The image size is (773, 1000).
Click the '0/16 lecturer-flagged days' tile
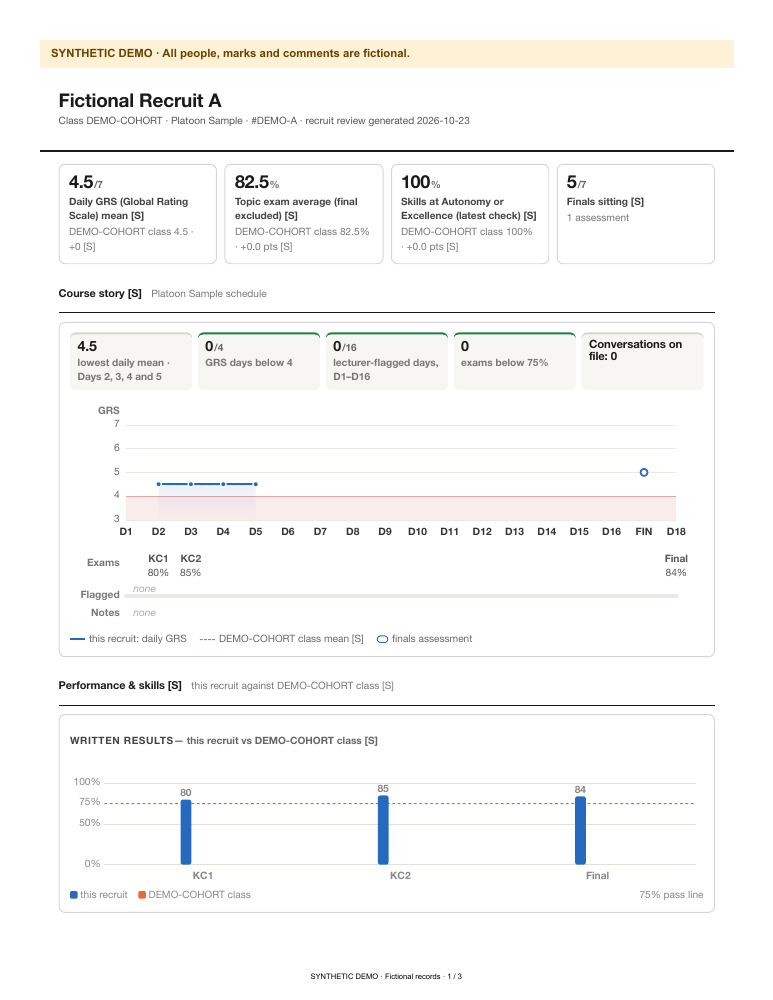386,361
